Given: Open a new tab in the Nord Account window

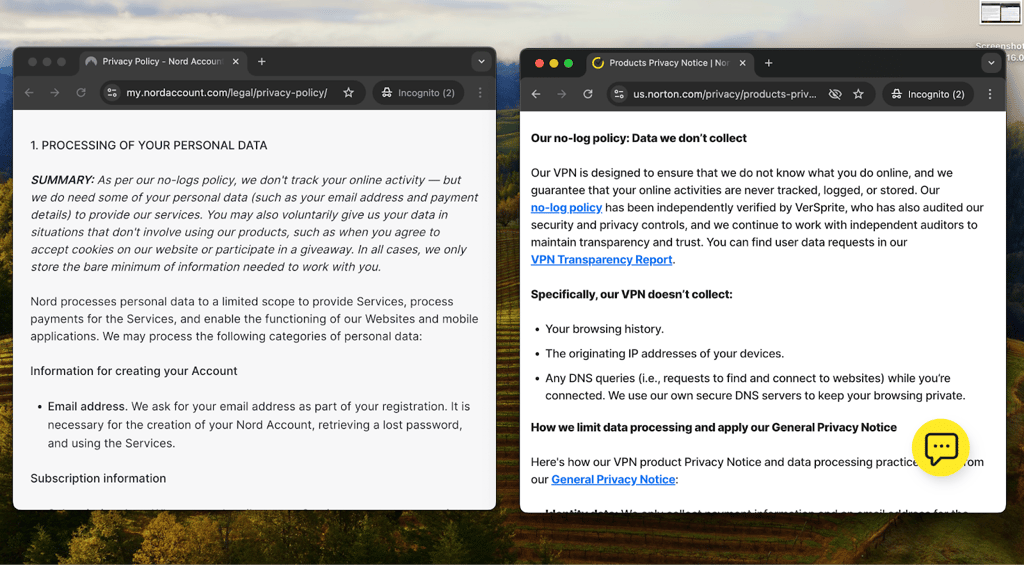Looking at the screenshot, I should click(x=262, y=61).
